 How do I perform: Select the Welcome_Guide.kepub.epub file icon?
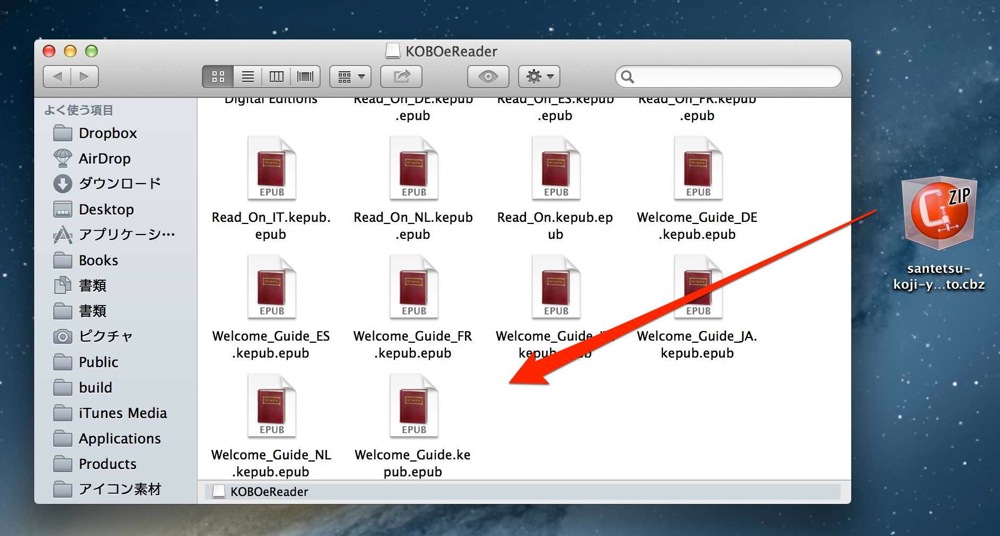click(x=414, y=406)
